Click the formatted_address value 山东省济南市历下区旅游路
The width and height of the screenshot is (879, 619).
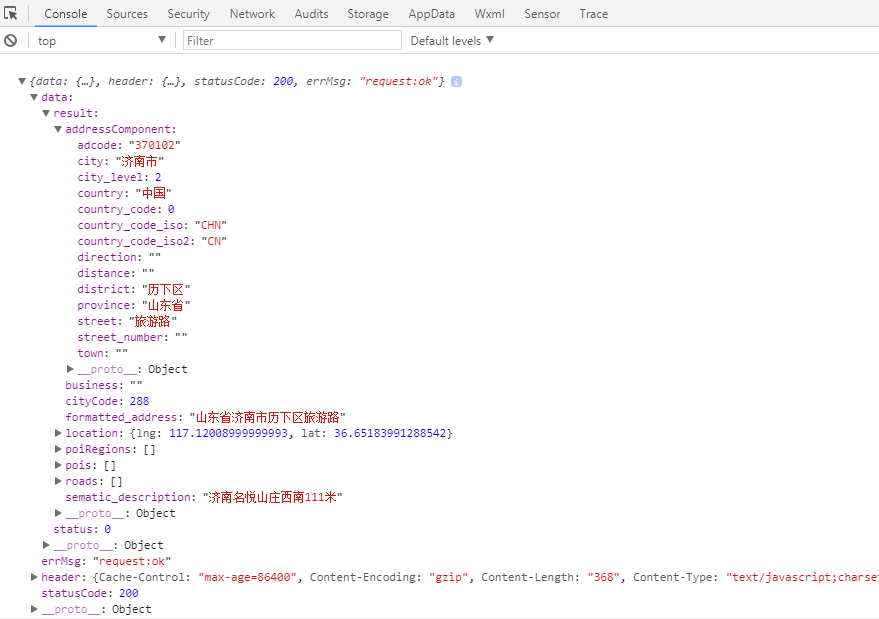coord(267,417)
